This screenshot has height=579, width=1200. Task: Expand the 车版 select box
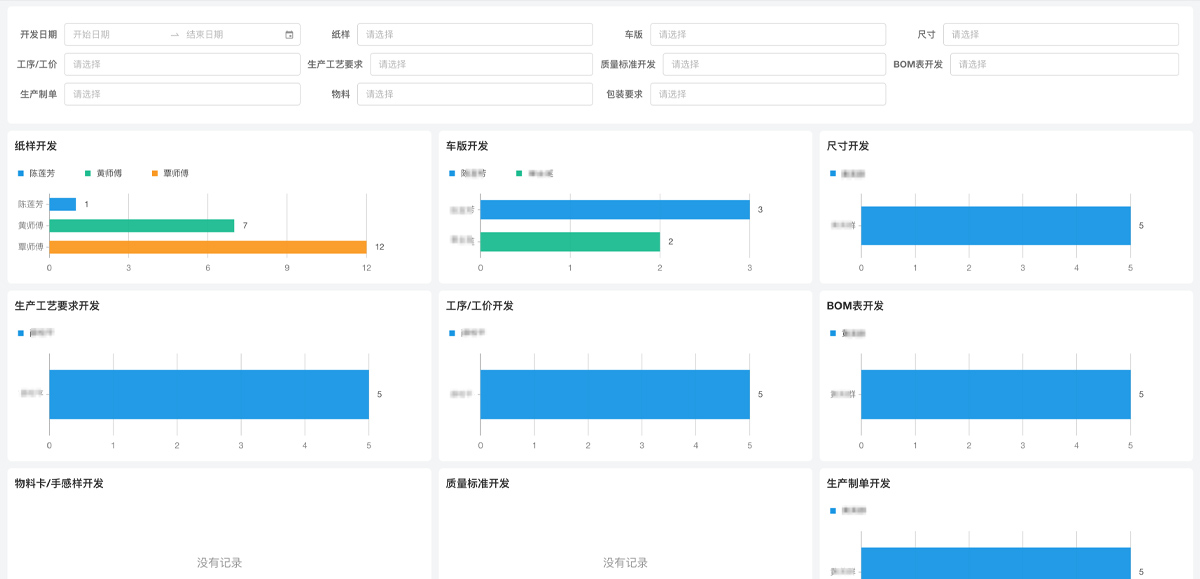[x=767, y=35]
